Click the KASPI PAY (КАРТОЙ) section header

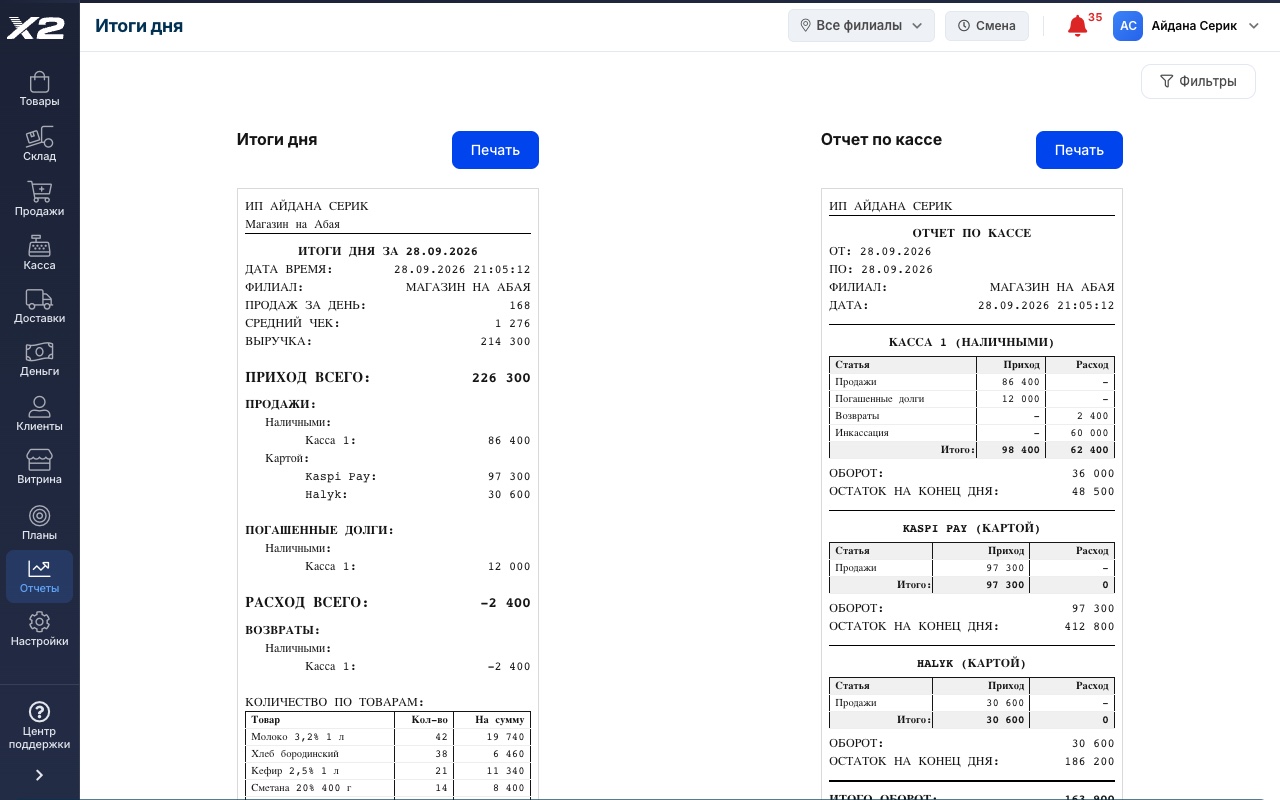(x=972, y=528)
